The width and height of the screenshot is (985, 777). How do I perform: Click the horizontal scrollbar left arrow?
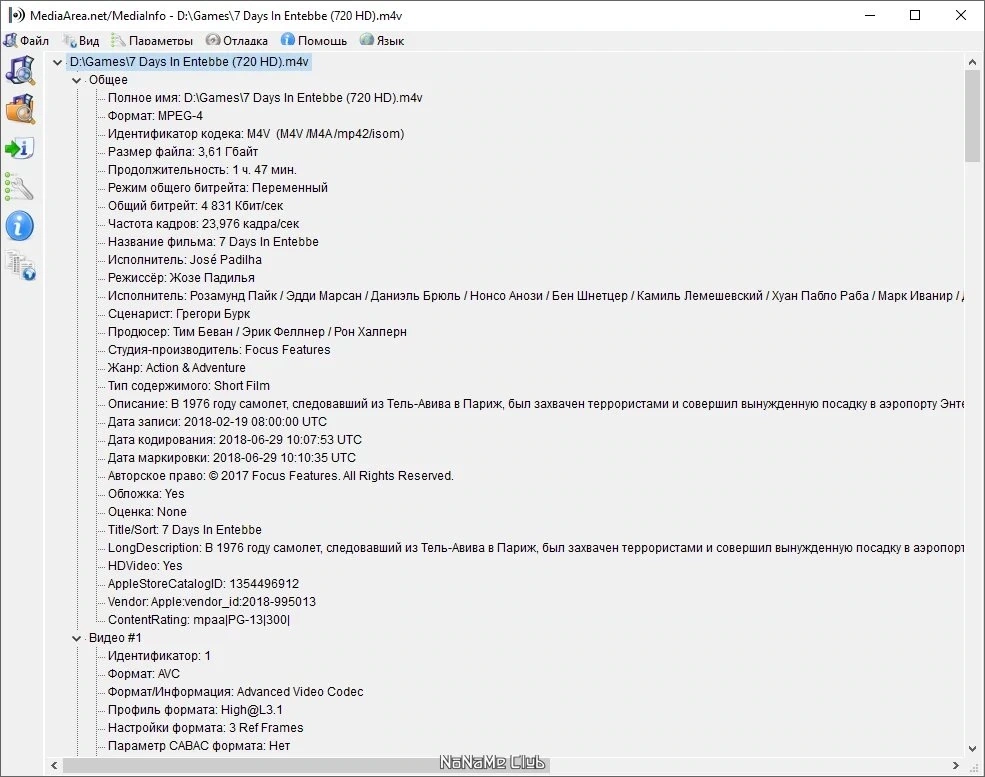tap(54, 766)
